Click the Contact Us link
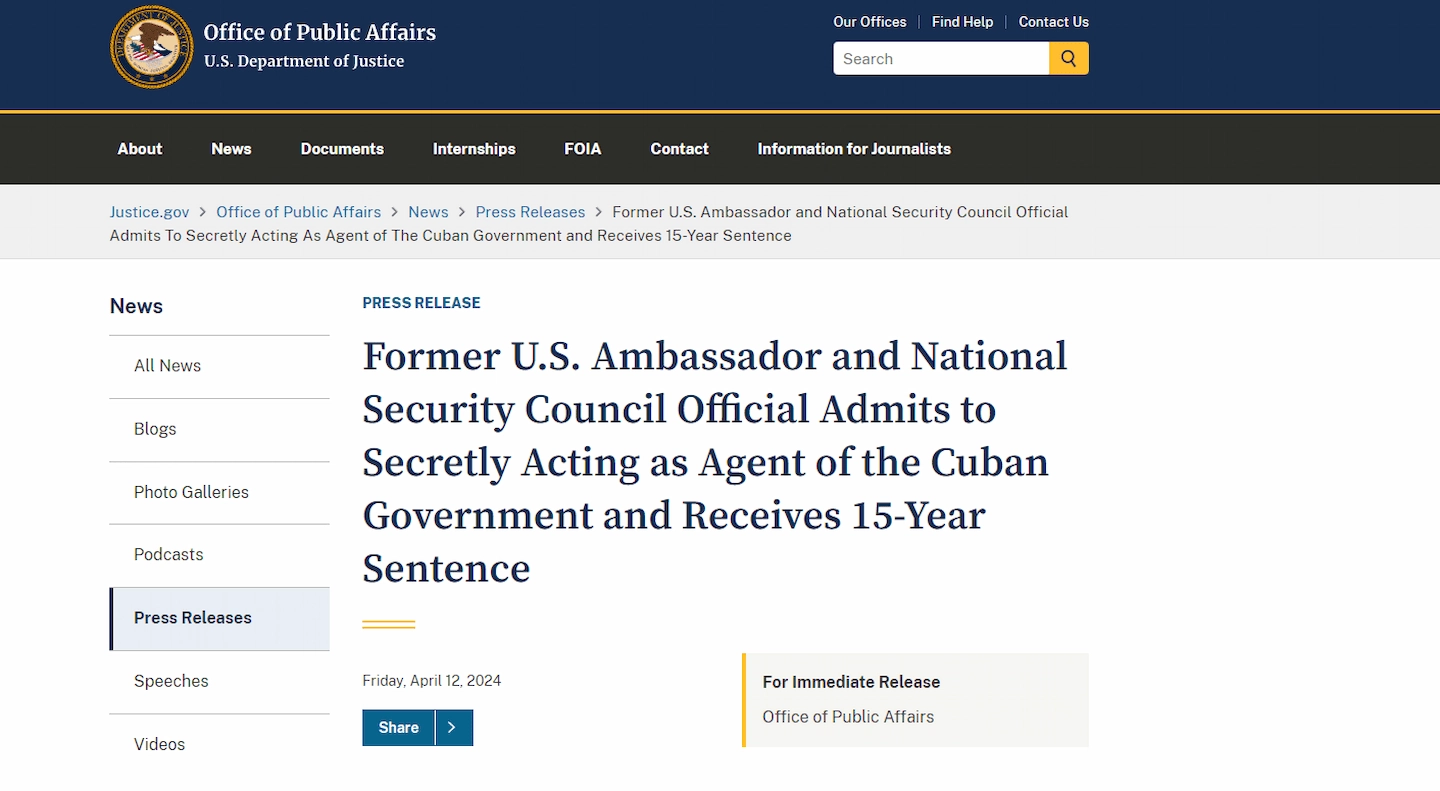Image resolution: width=1440 pixels, height=791 pixels. 1054,22
